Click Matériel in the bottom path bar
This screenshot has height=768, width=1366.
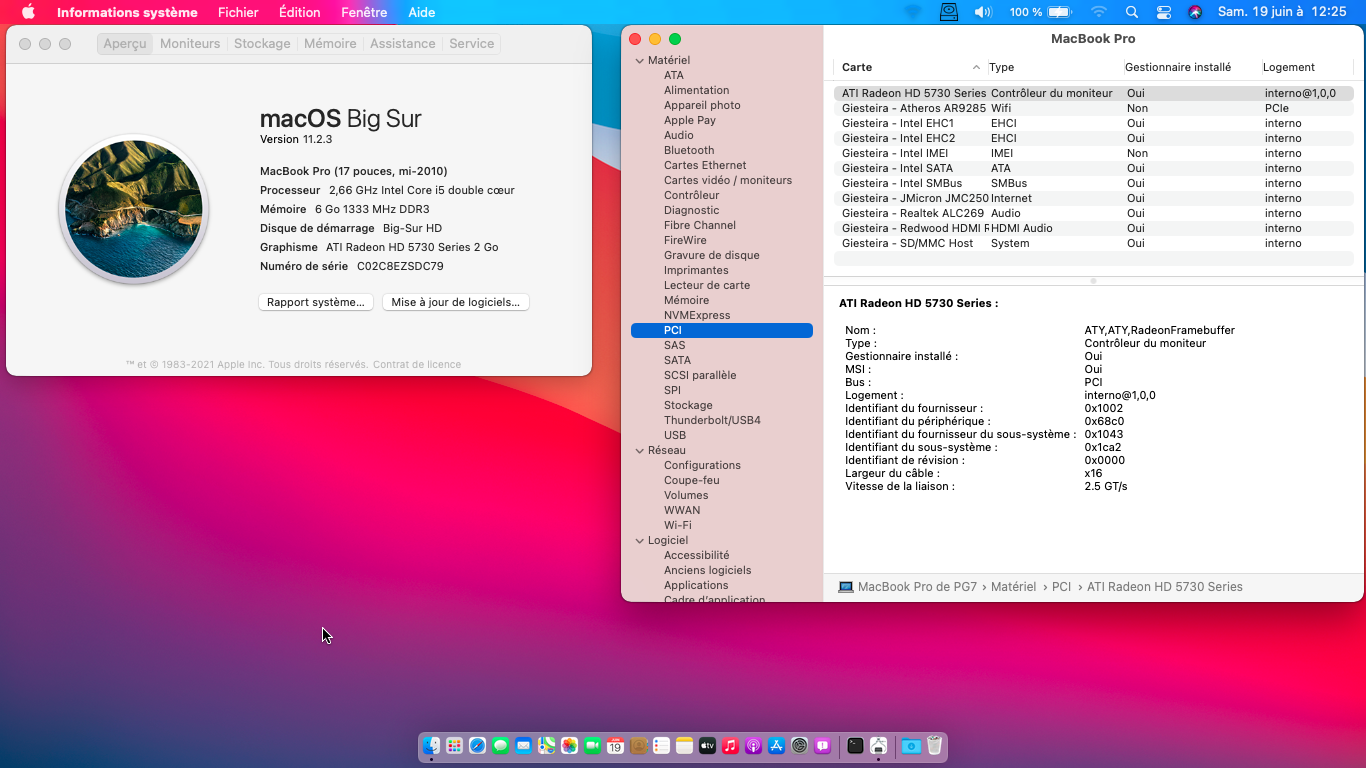[x=1013, y=587]
